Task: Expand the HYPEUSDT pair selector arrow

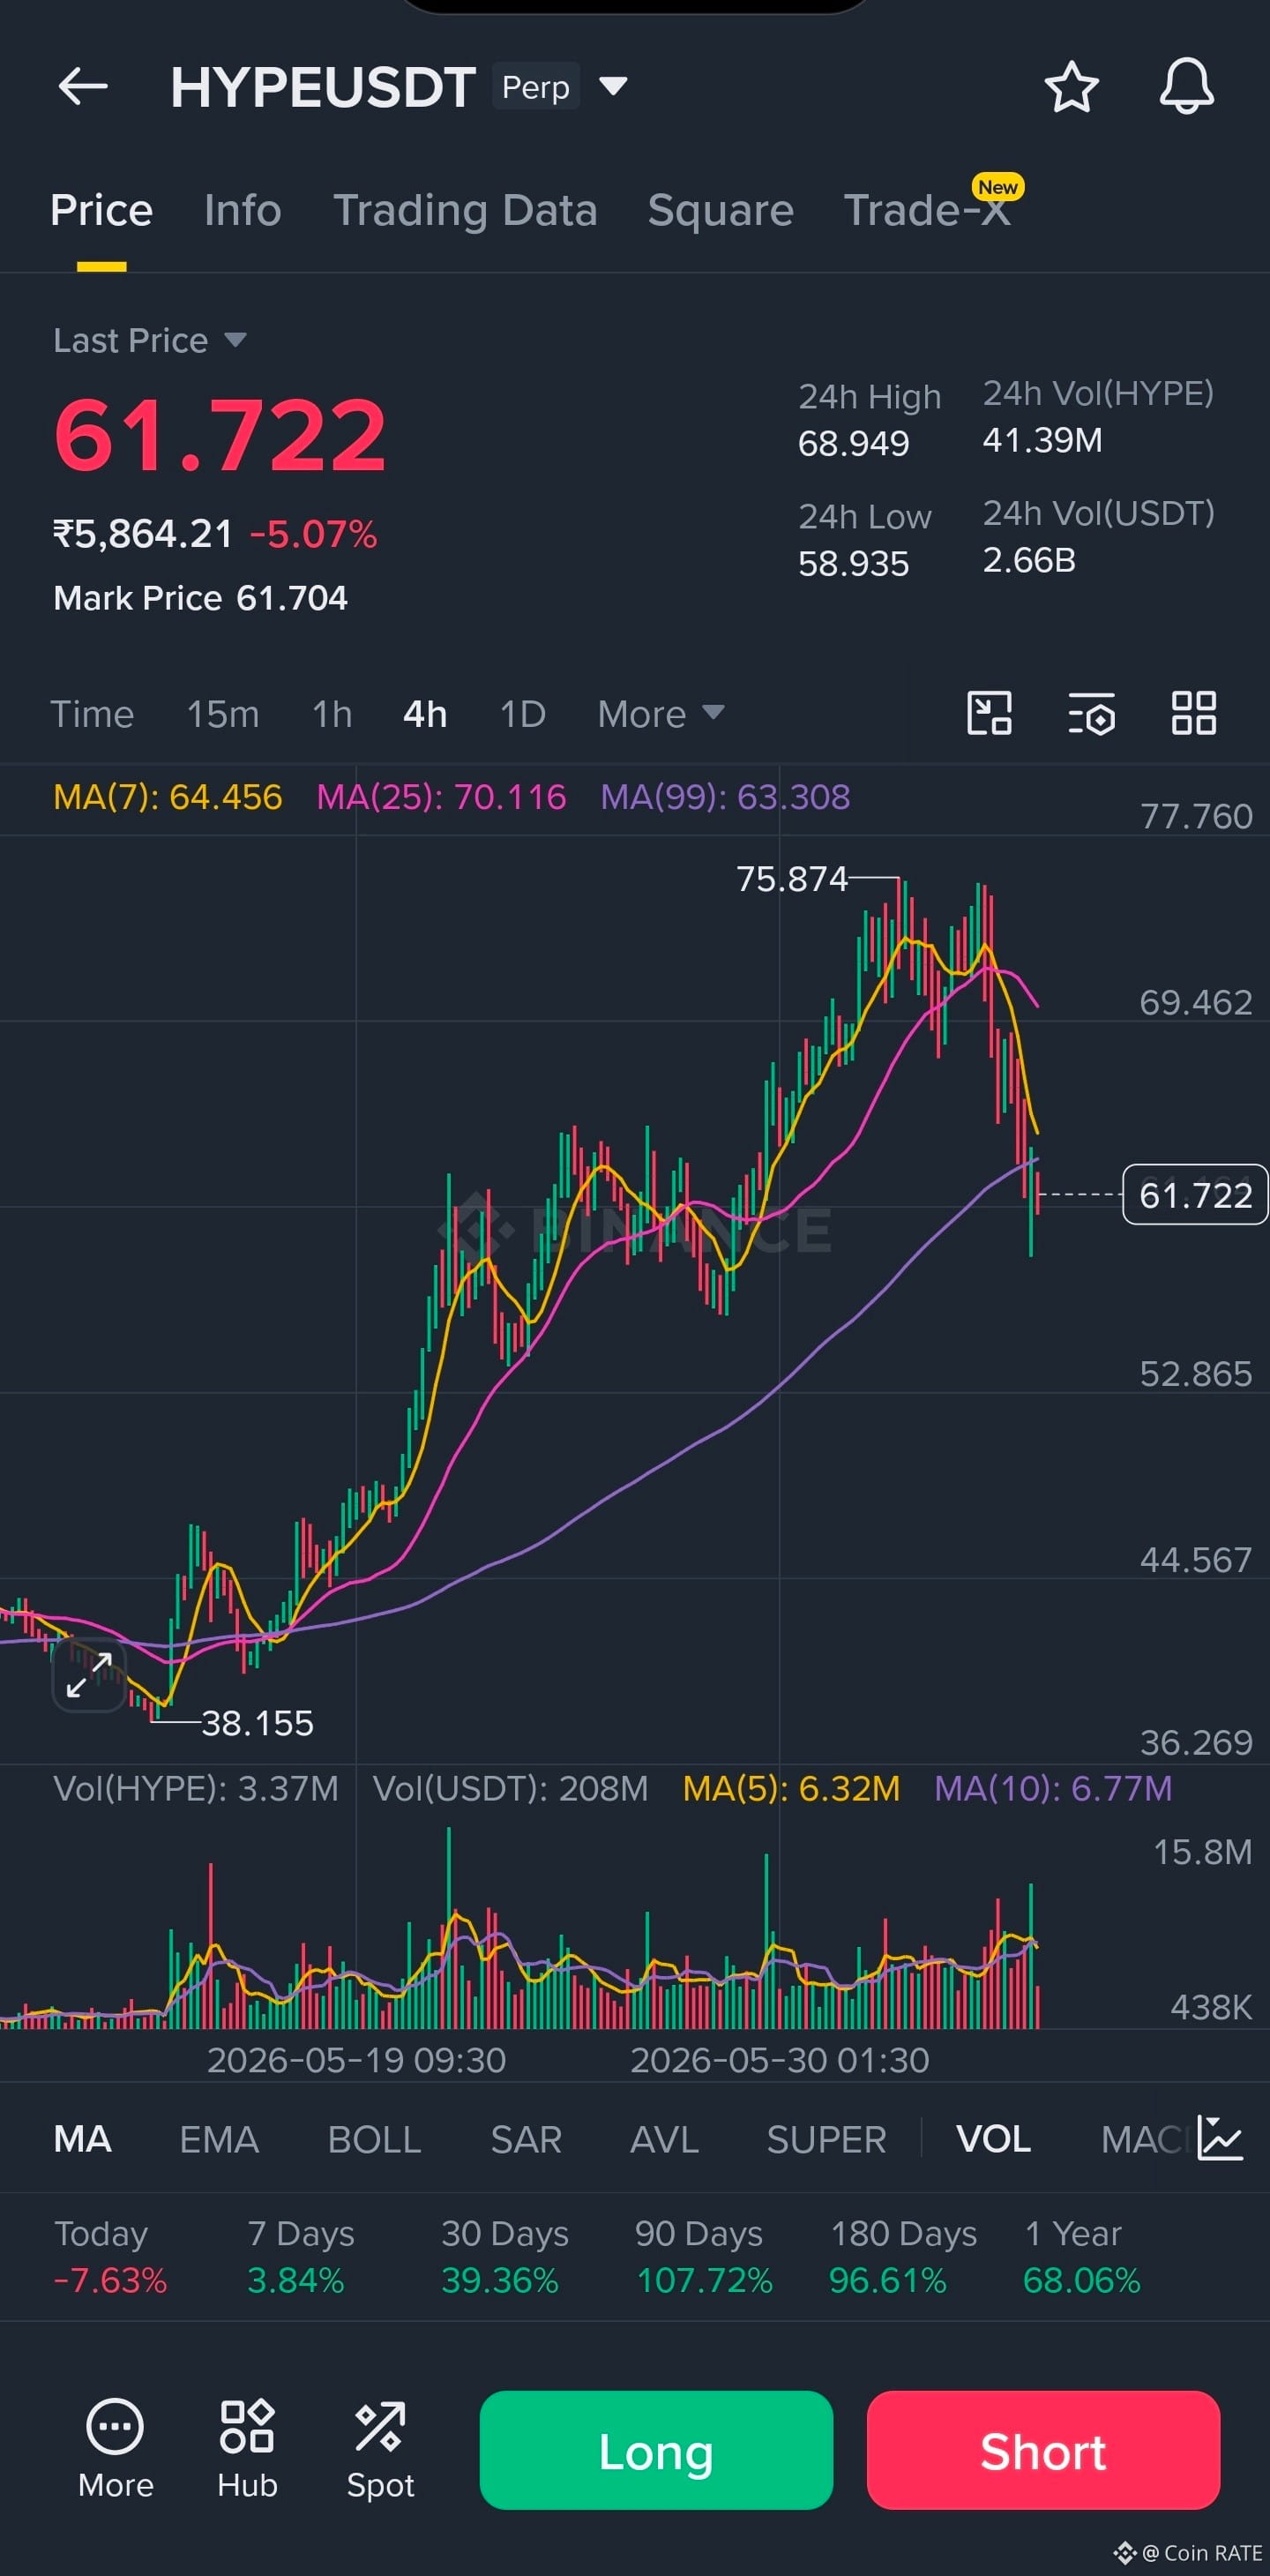Action: coord(613,87)
